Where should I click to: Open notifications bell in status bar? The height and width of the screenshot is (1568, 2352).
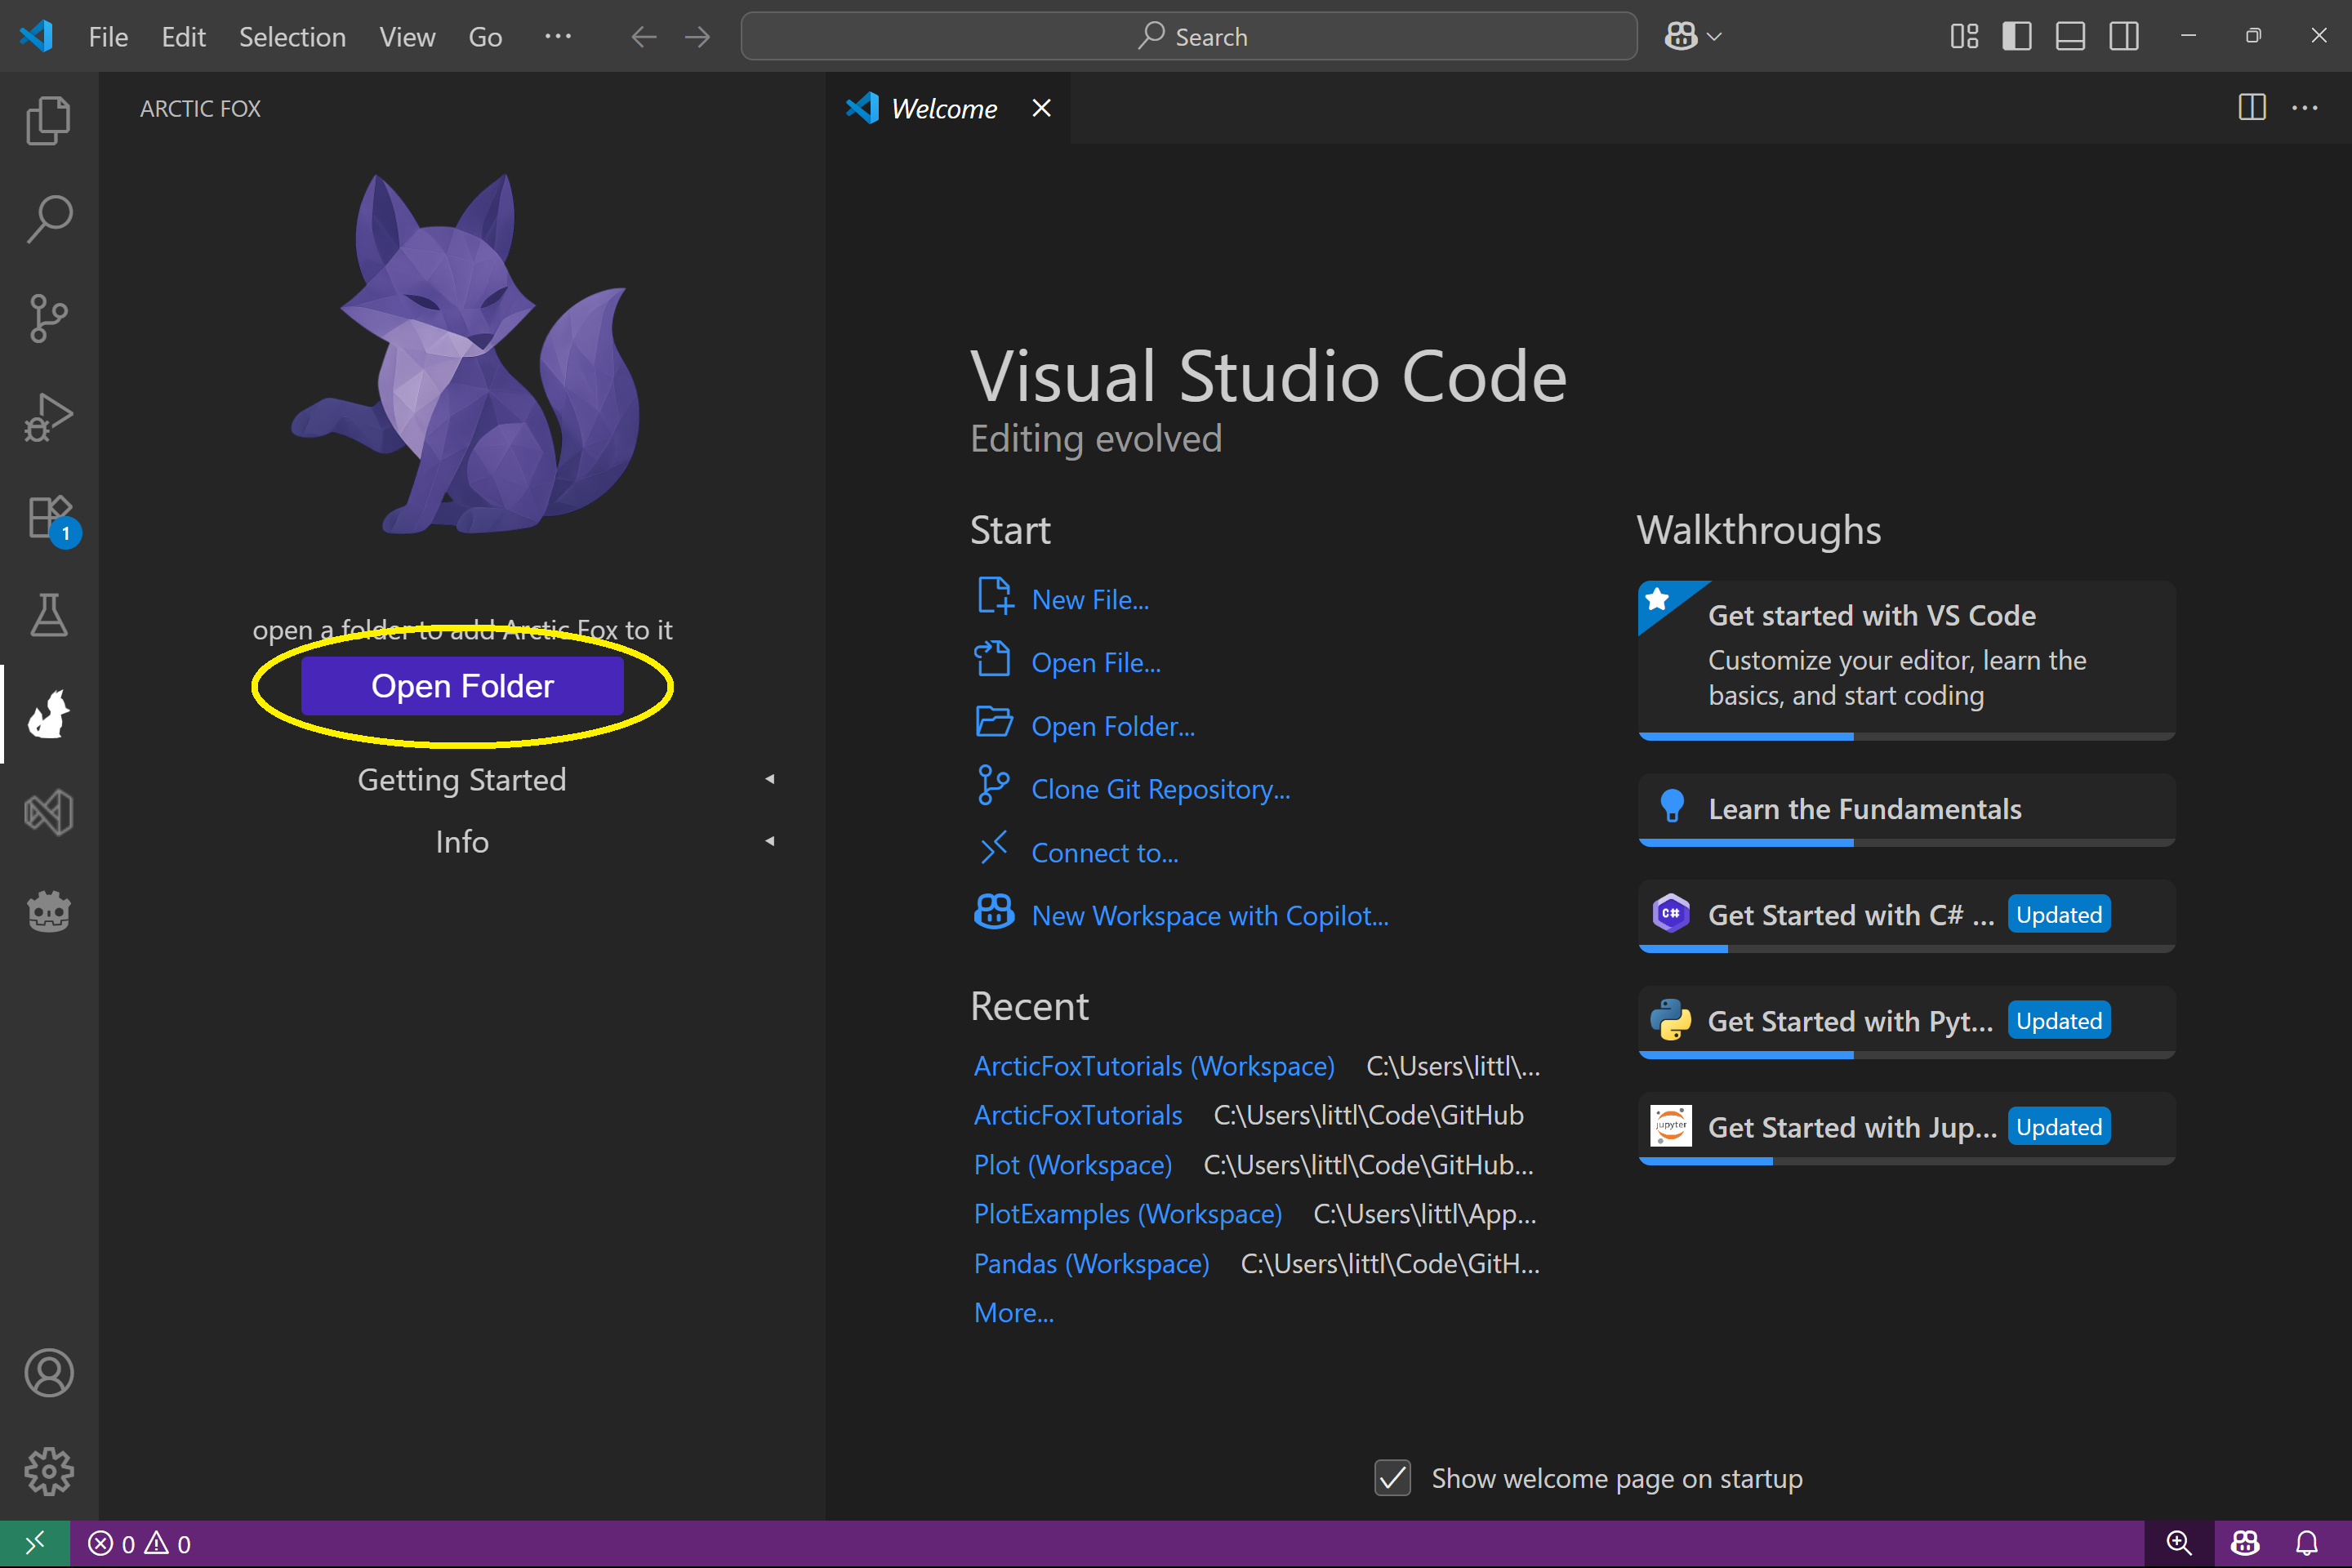[x=2307, y=1544]
